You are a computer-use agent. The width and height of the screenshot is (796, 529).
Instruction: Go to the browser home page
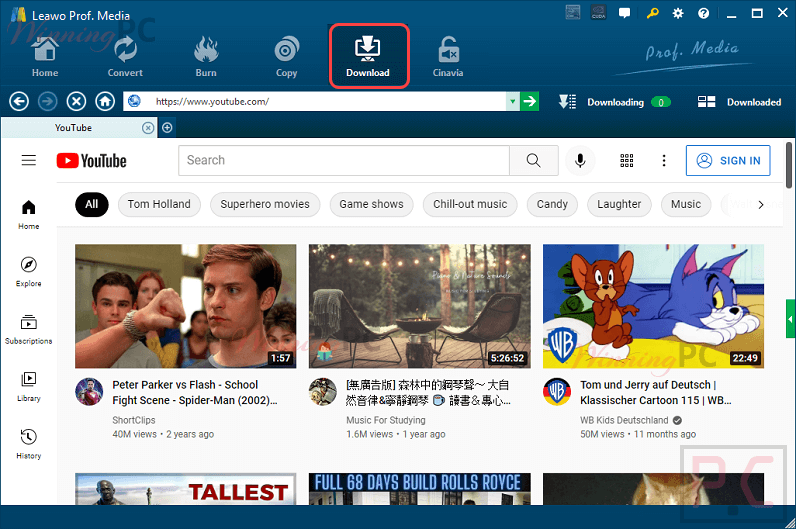click(x=105, y=102)
